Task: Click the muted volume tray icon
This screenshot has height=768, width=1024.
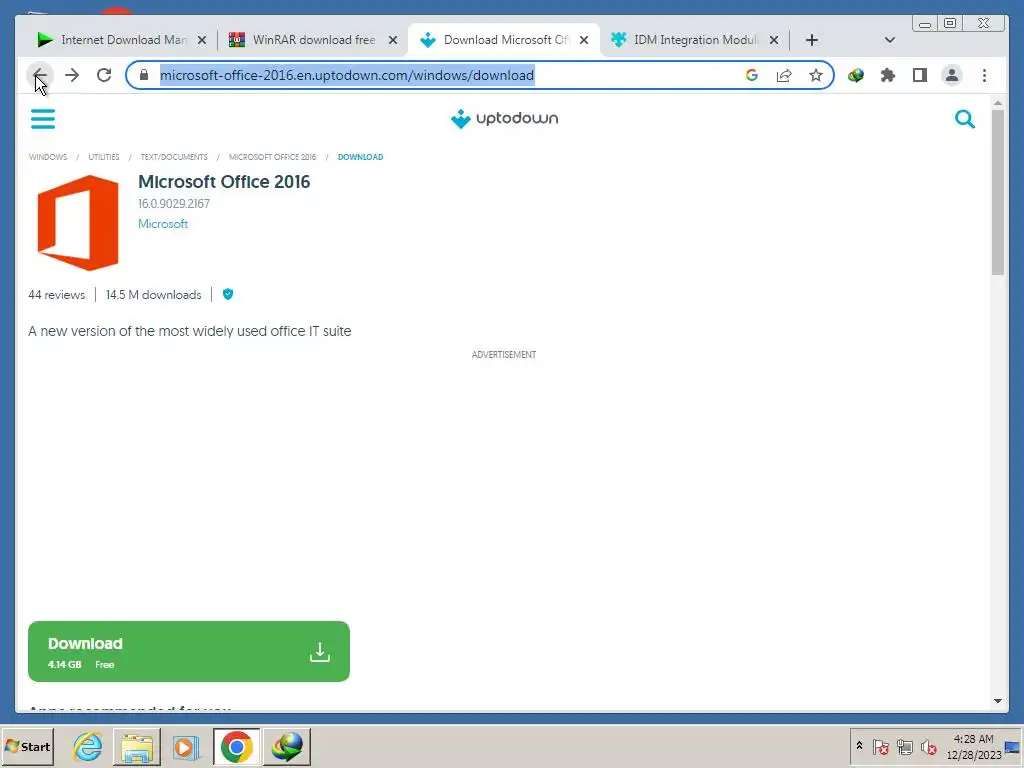Action: pos(929,746)
